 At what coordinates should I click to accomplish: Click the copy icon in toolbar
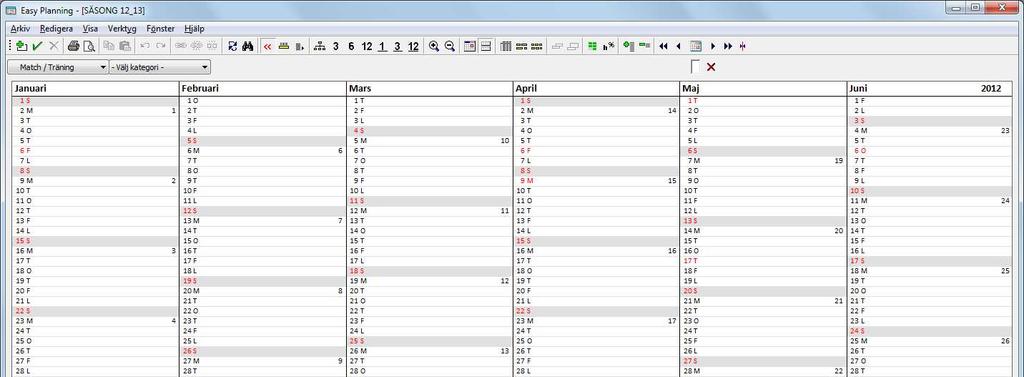pyautogui.click(x=109, y=46)
